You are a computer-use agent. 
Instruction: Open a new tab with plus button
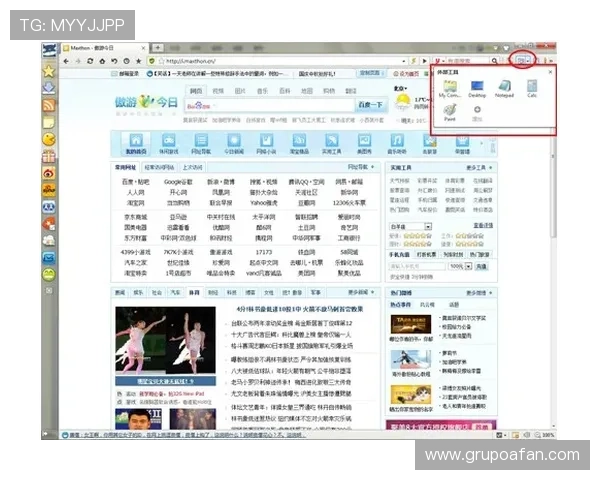pyautogui.click(x=158, y=48)
